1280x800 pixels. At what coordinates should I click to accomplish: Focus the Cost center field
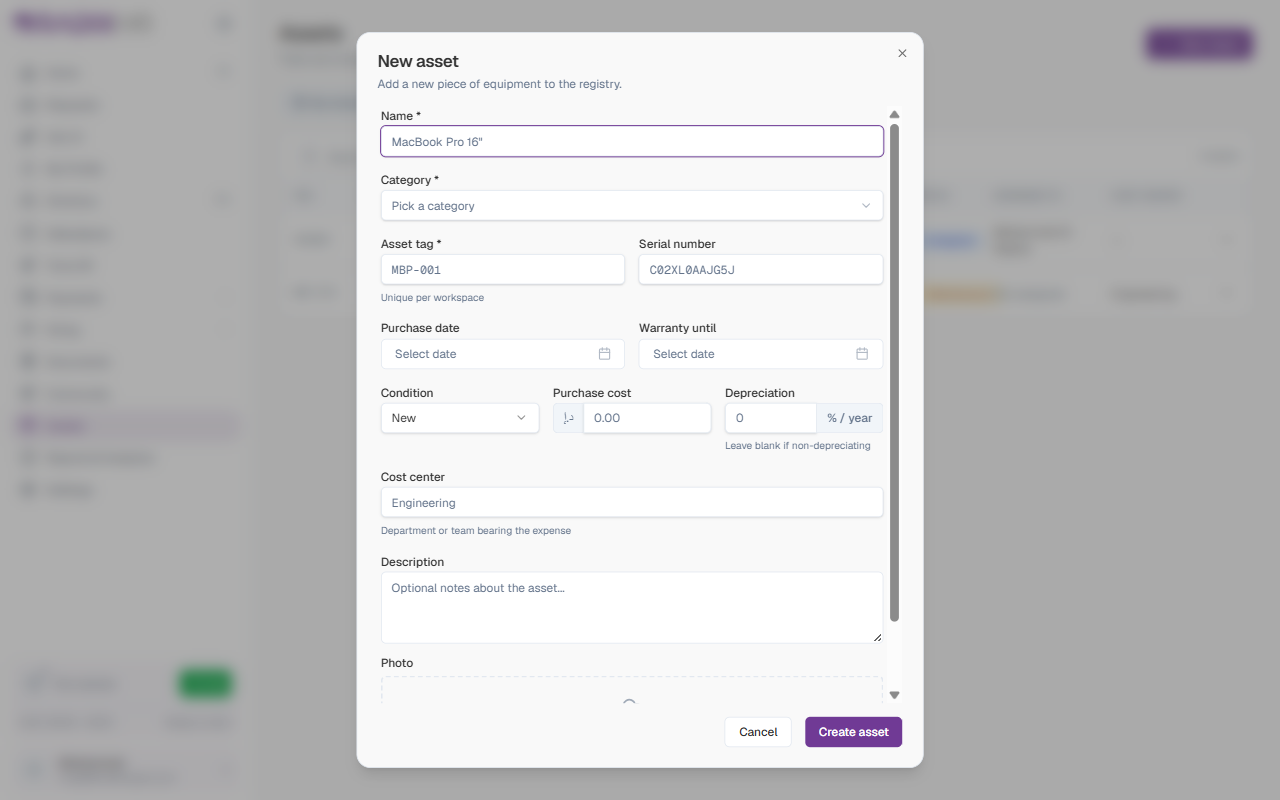(x=632, y=502)
